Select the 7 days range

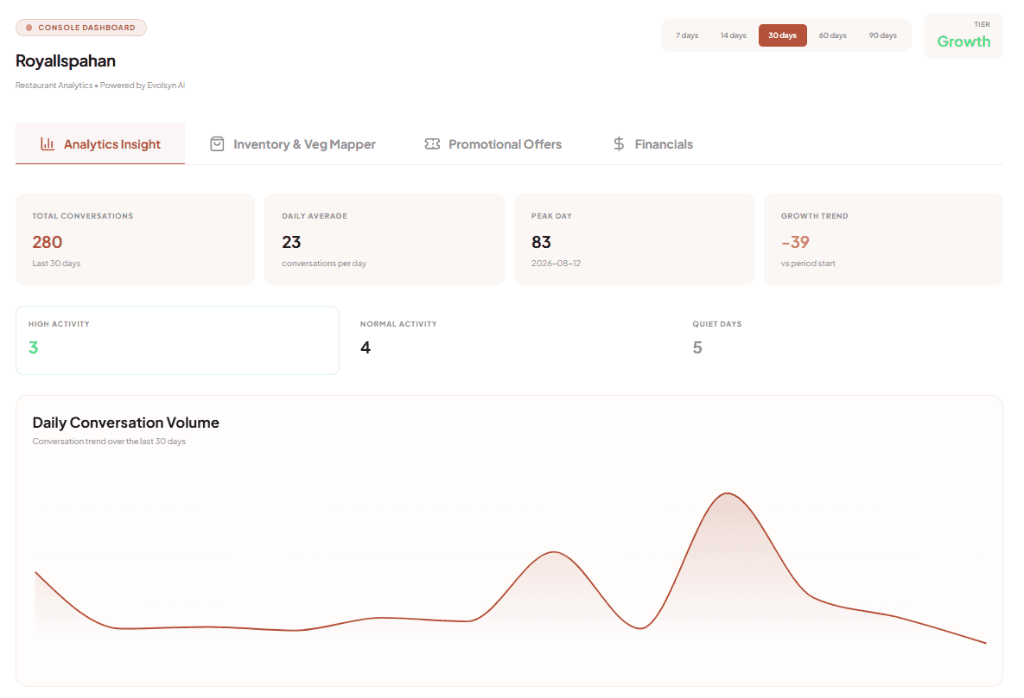[687, 35]
